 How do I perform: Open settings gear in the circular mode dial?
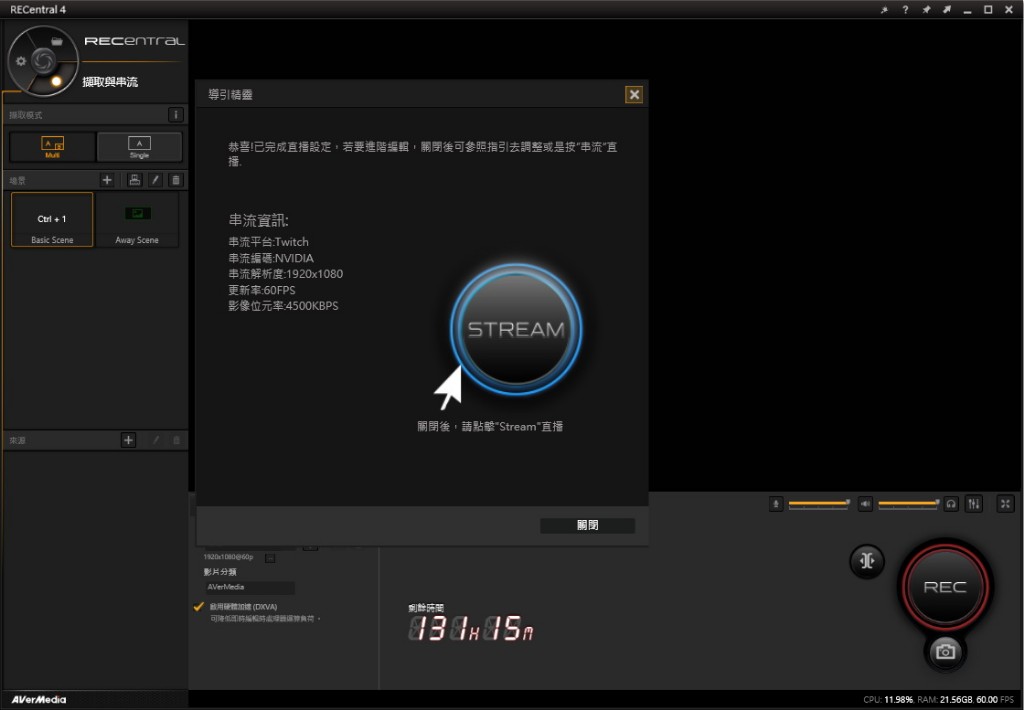click(21, 61)
